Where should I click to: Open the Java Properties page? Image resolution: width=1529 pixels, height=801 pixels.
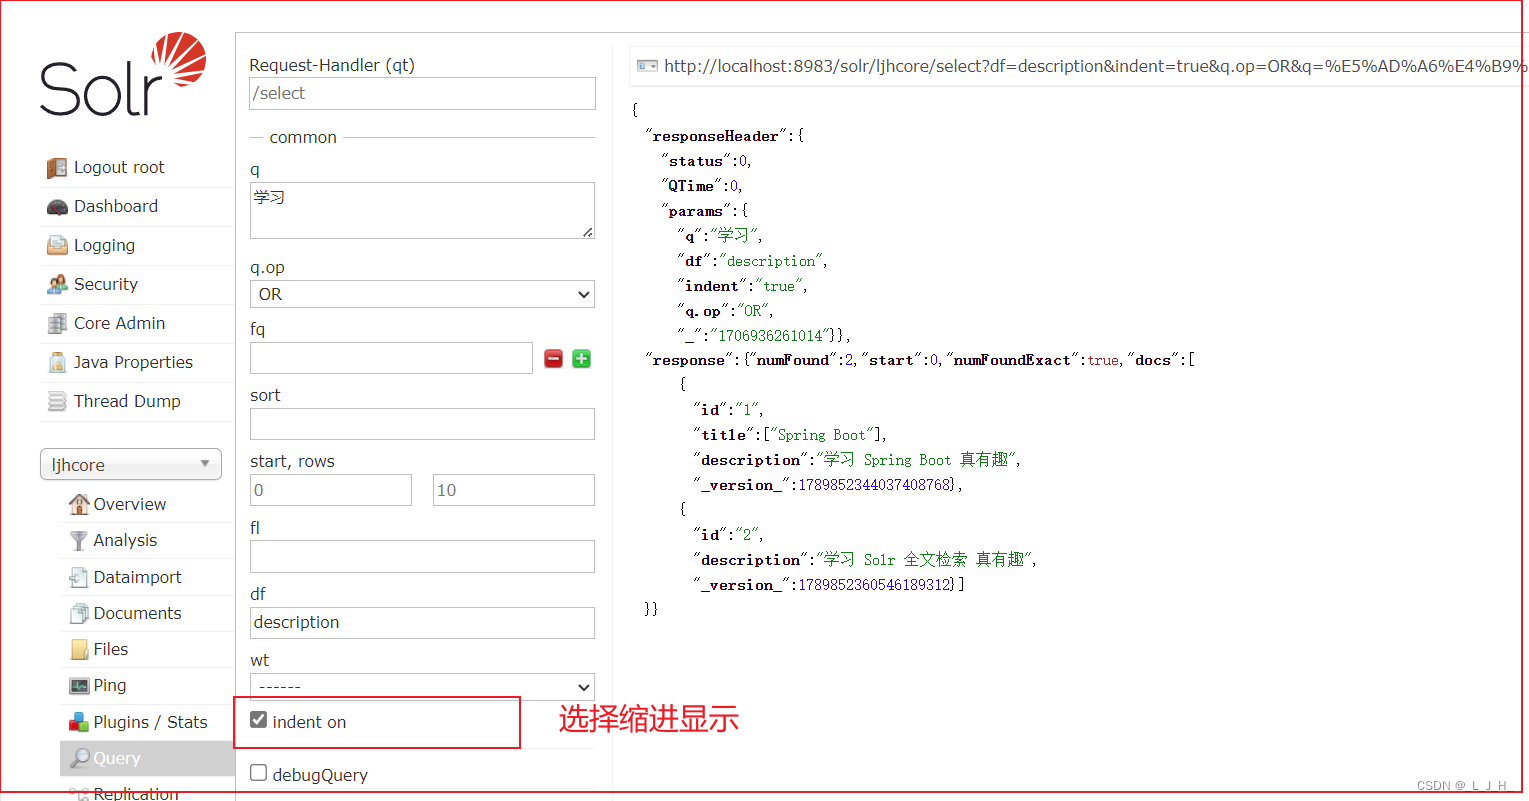(133, 363)
